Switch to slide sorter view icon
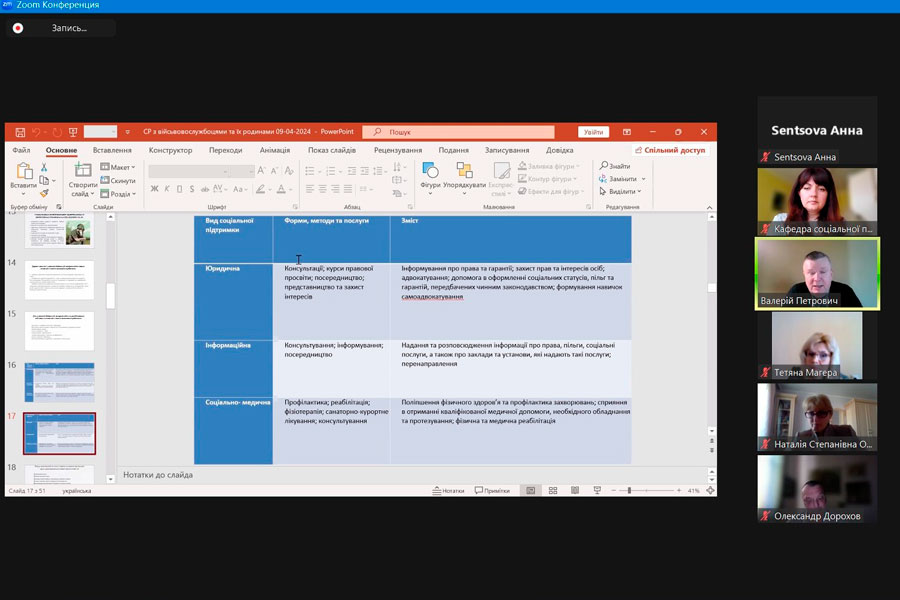Screen dimensions: 900x600 (552, 491)
